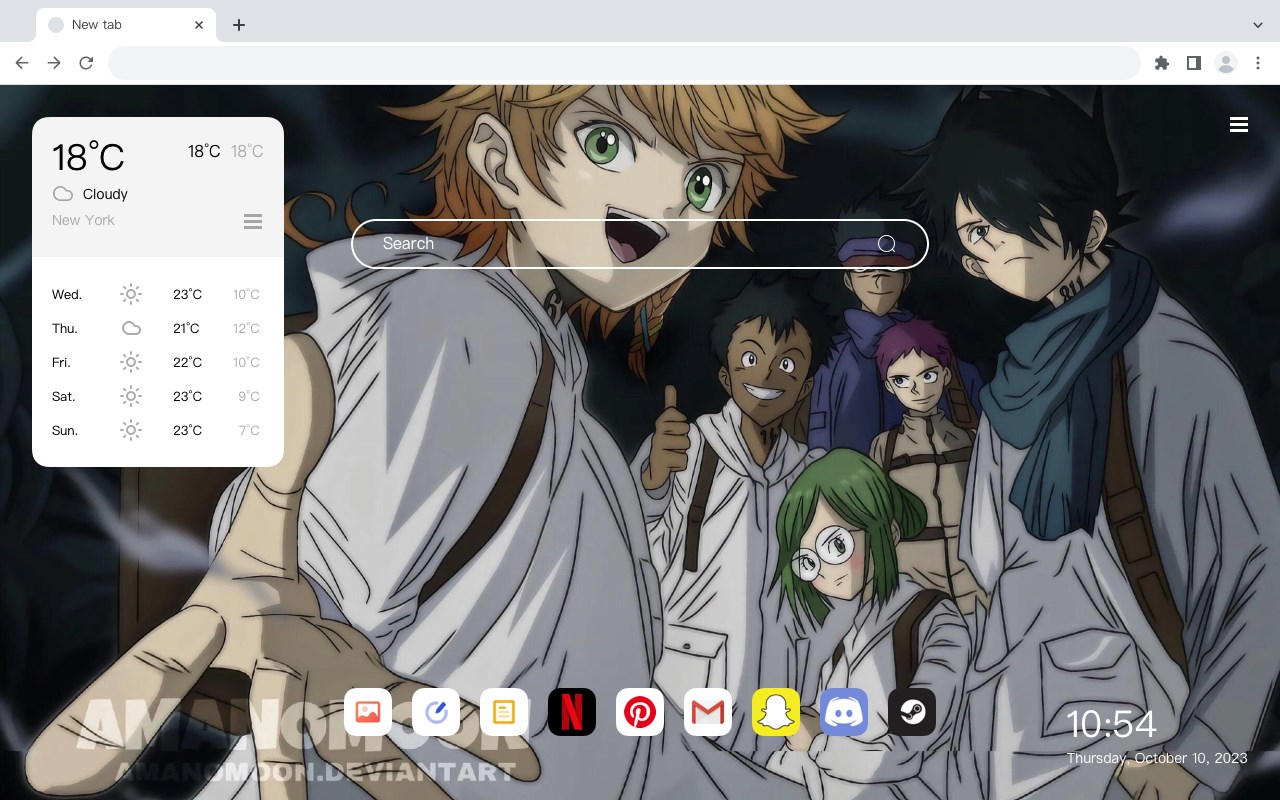The width and height of the screenshot is (1280, 800).
Task: Open the yellow notes shortcut icon
Action: tap(504, 712)
